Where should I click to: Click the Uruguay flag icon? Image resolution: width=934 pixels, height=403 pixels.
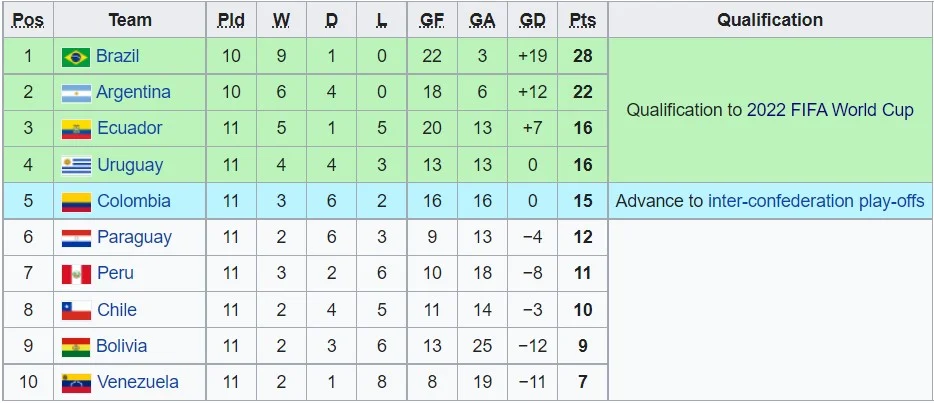tap(76, 165)
